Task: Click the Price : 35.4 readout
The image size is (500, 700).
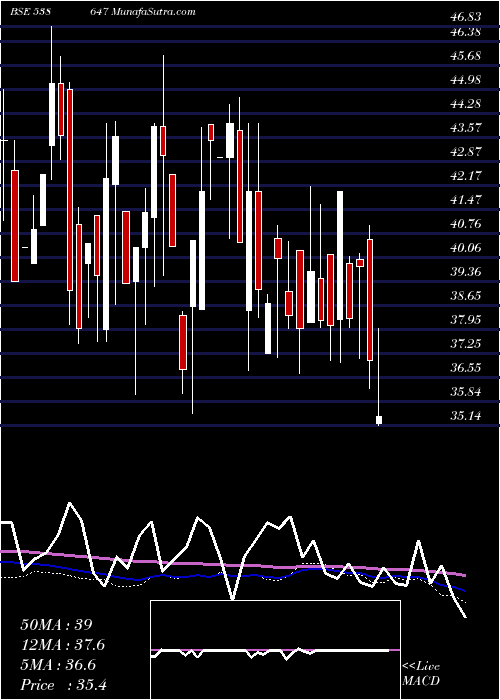Action: pyautogui.click(x=63, y=685)
